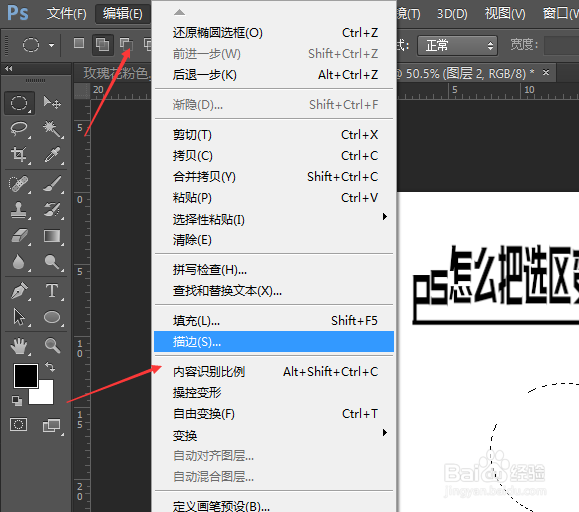This screenshot has width=579, height=512.
Task: Collapse the toolbox with double-arrow
Action: click(8, 69)
